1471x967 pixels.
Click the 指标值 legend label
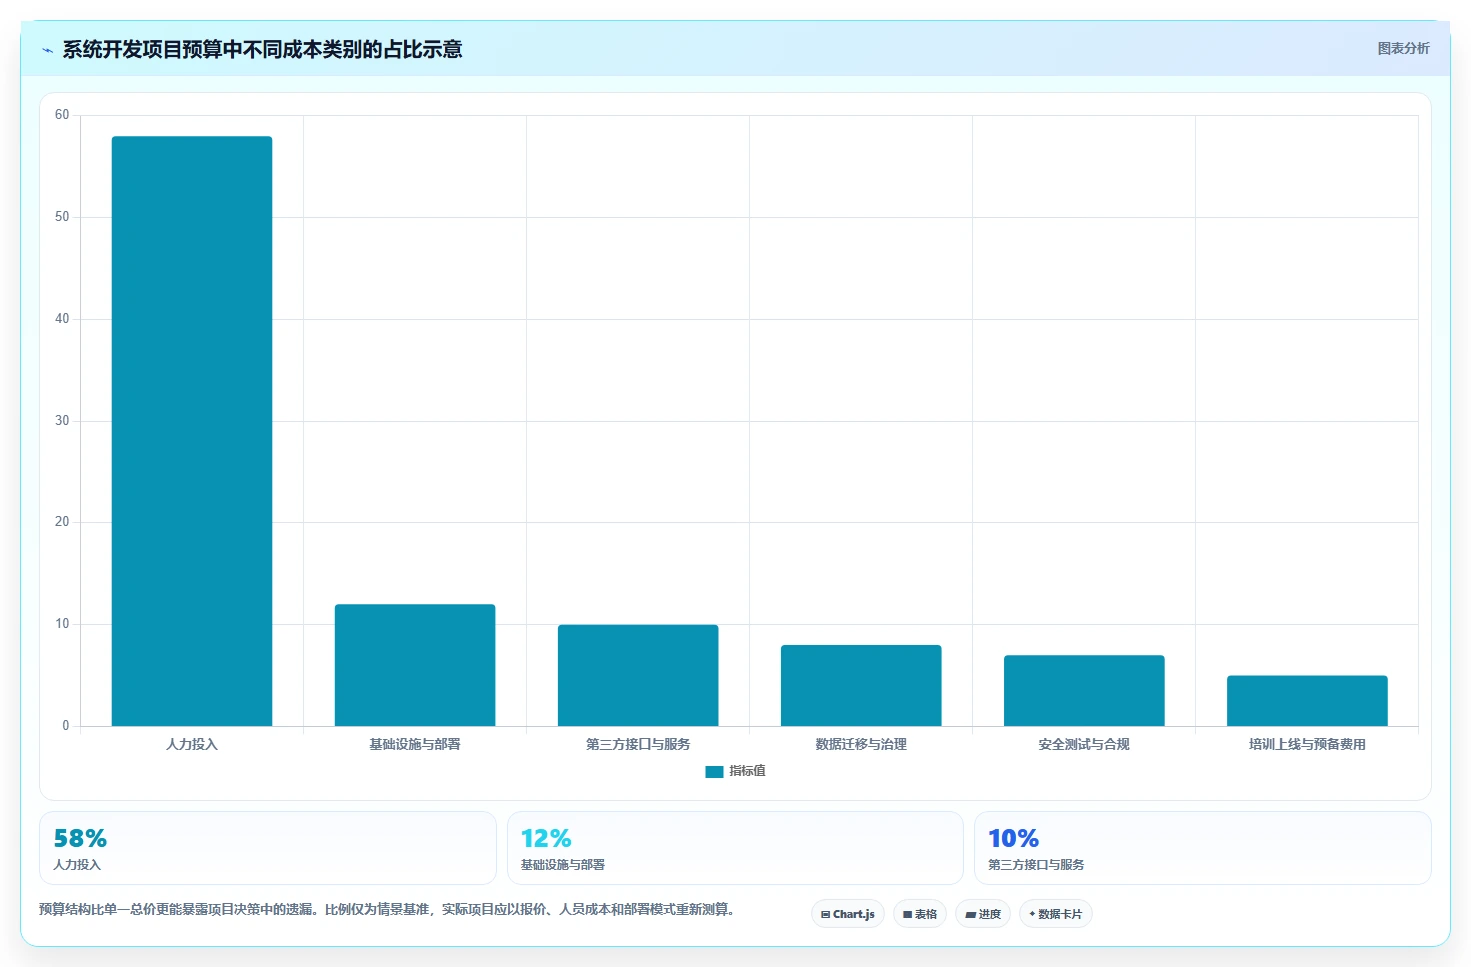(747, 771)
